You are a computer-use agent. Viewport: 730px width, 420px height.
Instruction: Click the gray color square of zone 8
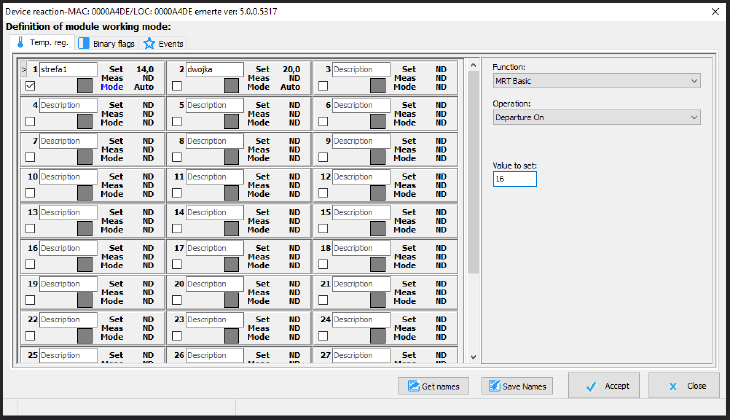click(x=231, y=157)
